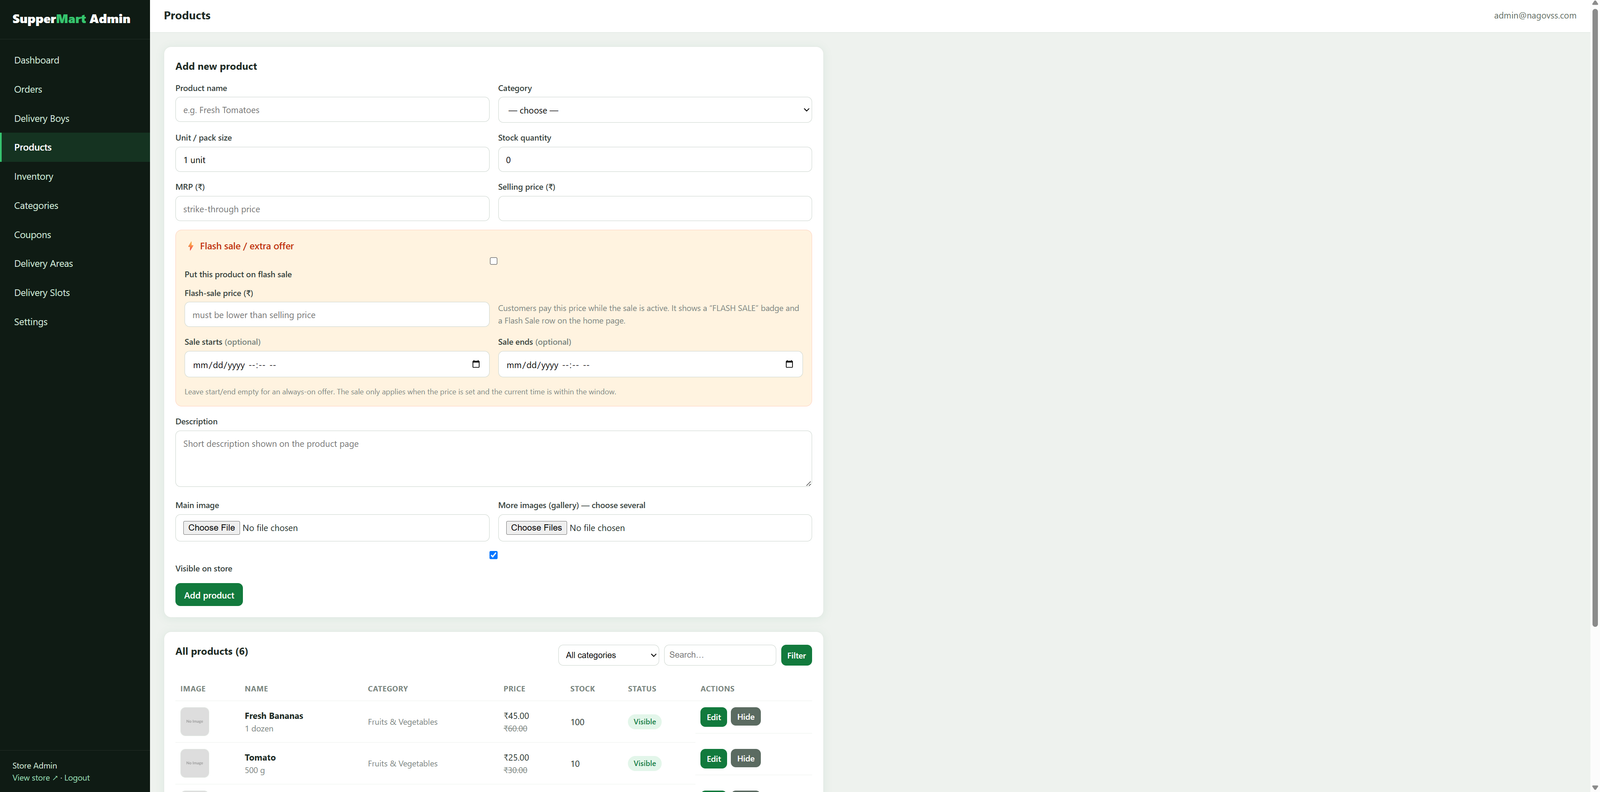This screenshot has height=792, width=1600.
Task: Edit the Tomato product
Action: (x=713, y=759)
